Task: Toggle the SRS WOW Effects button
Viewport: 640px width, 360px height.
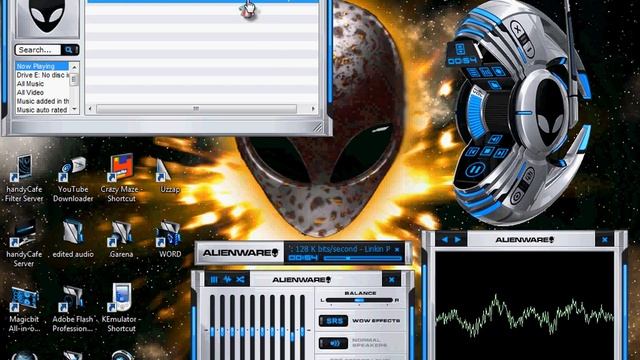Action: tap(333, 321)
